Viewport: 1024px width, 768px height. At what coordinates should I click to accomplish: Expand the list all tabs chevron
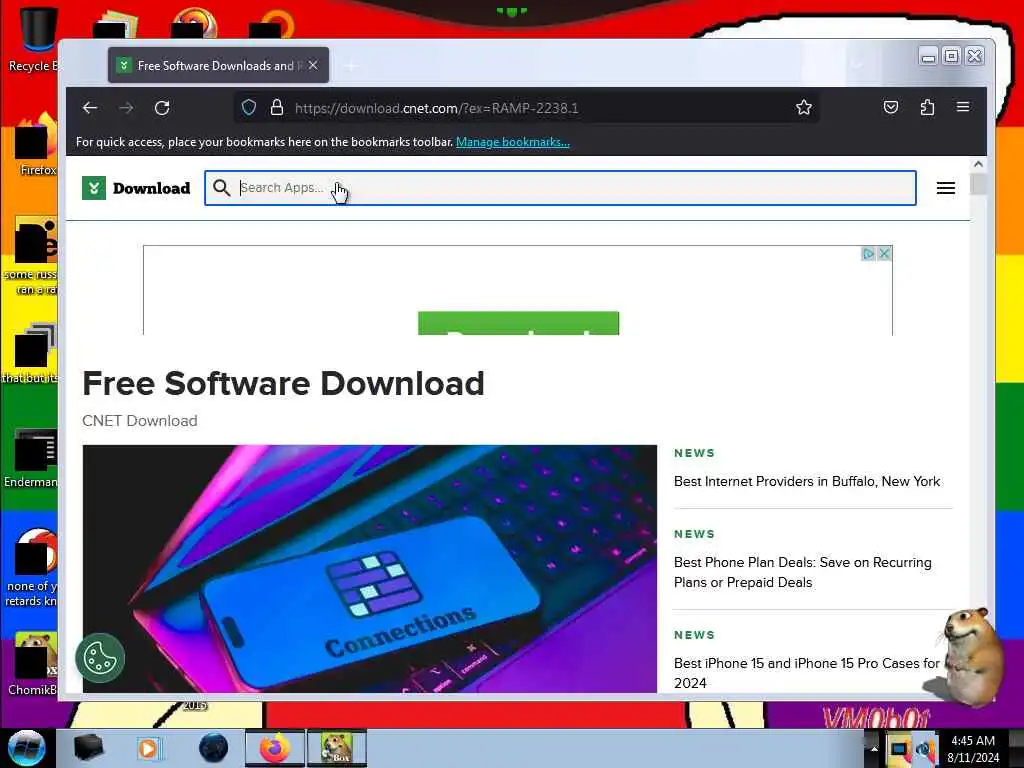coord(857,65)
